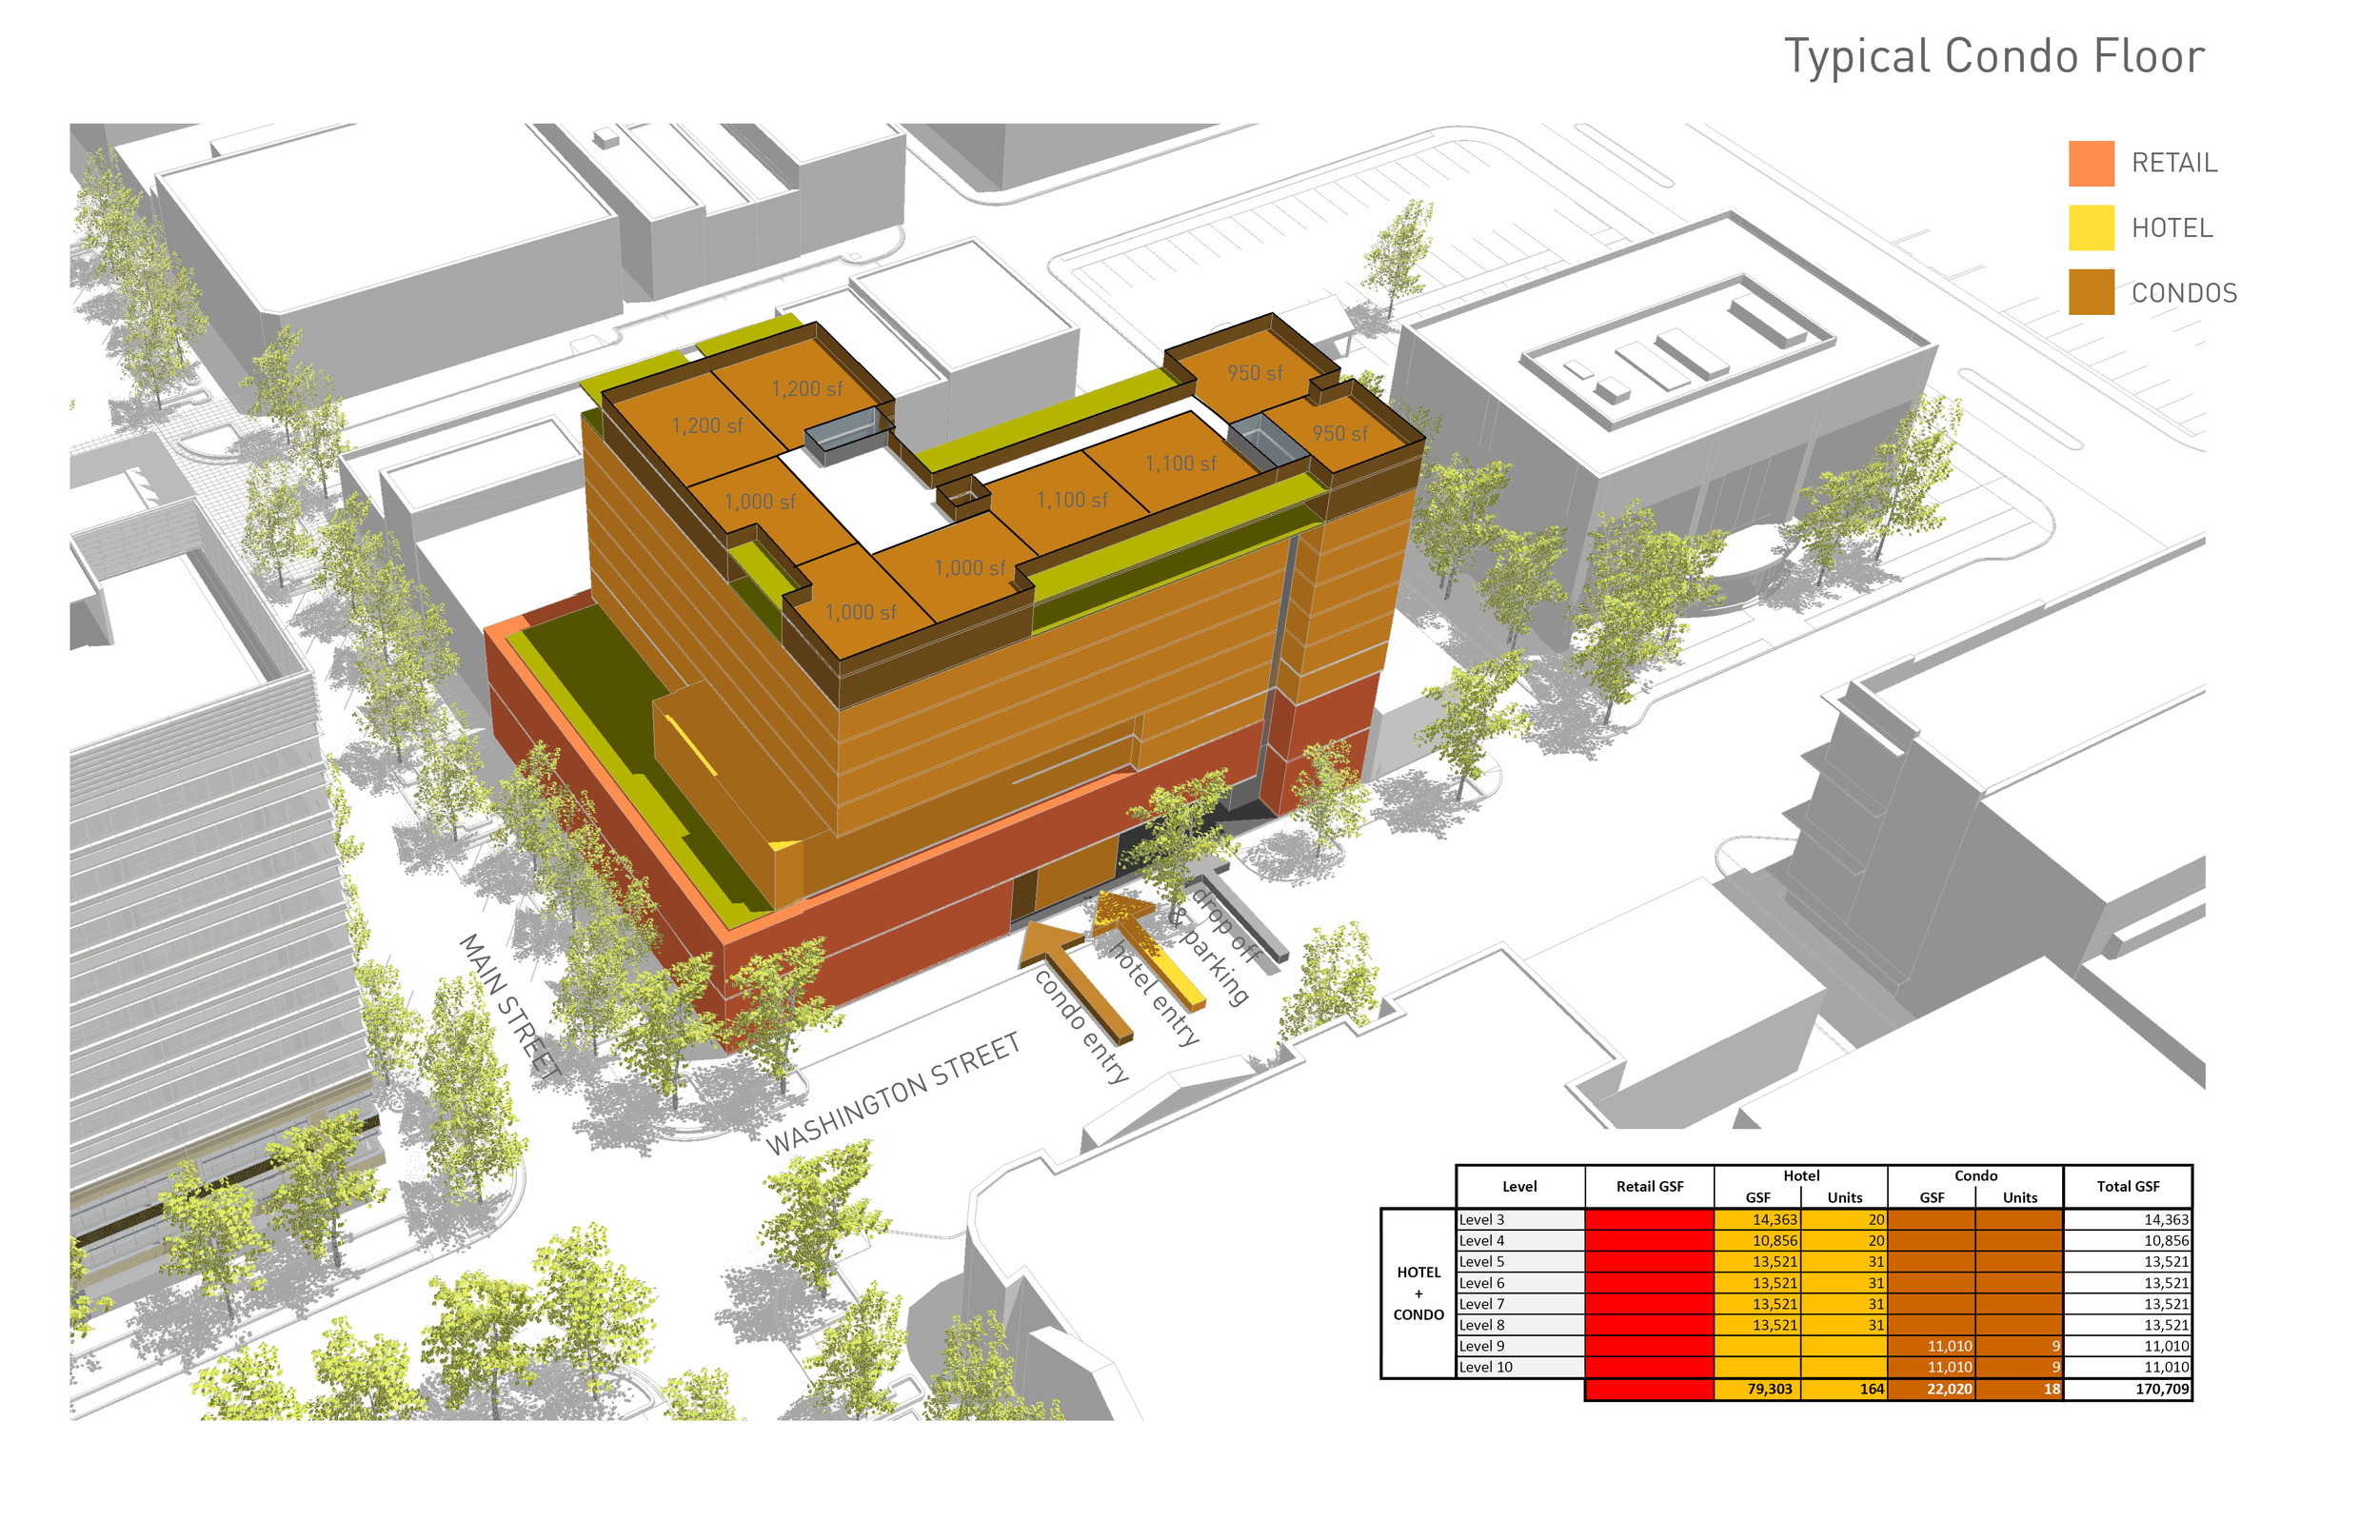The height and width of the screenshot is (1540, 2380).
Task: Click Level 5 hotel units cell 31
Action: click(1845, 1262)
